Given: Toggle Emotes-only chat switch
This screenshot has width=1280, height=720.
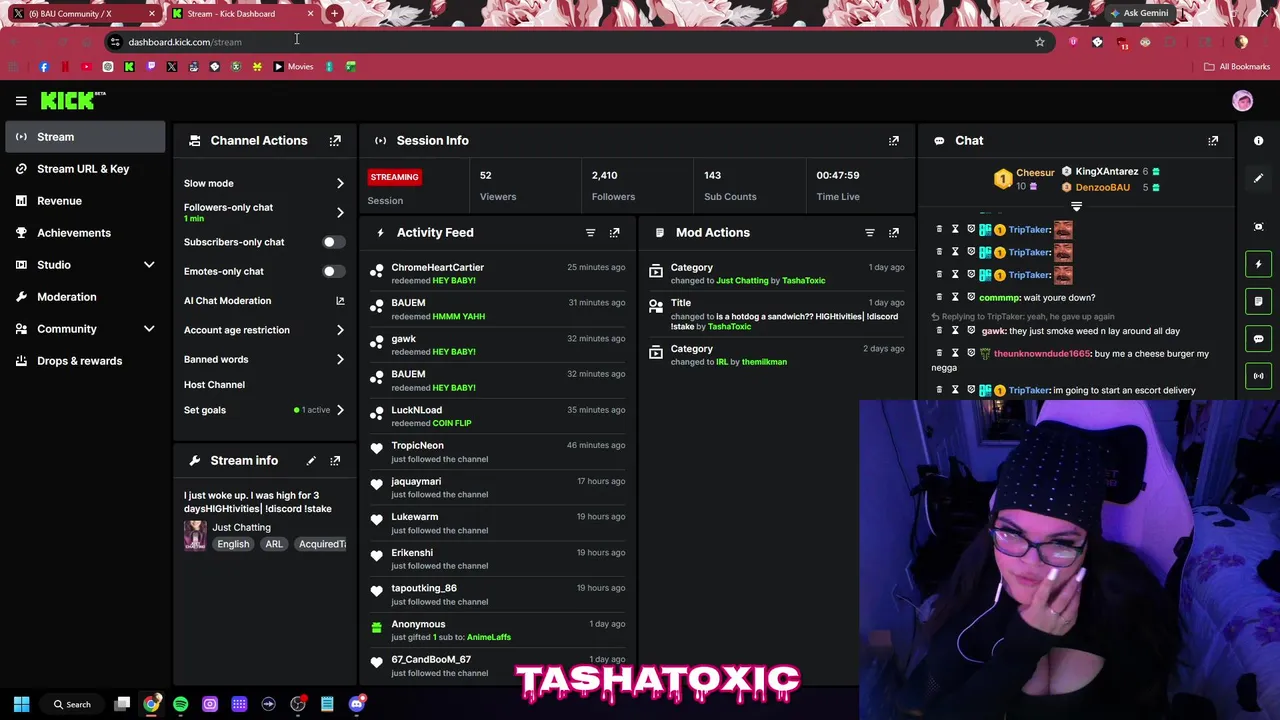Looking at the screenshot, I should click(x=333, y=271).
